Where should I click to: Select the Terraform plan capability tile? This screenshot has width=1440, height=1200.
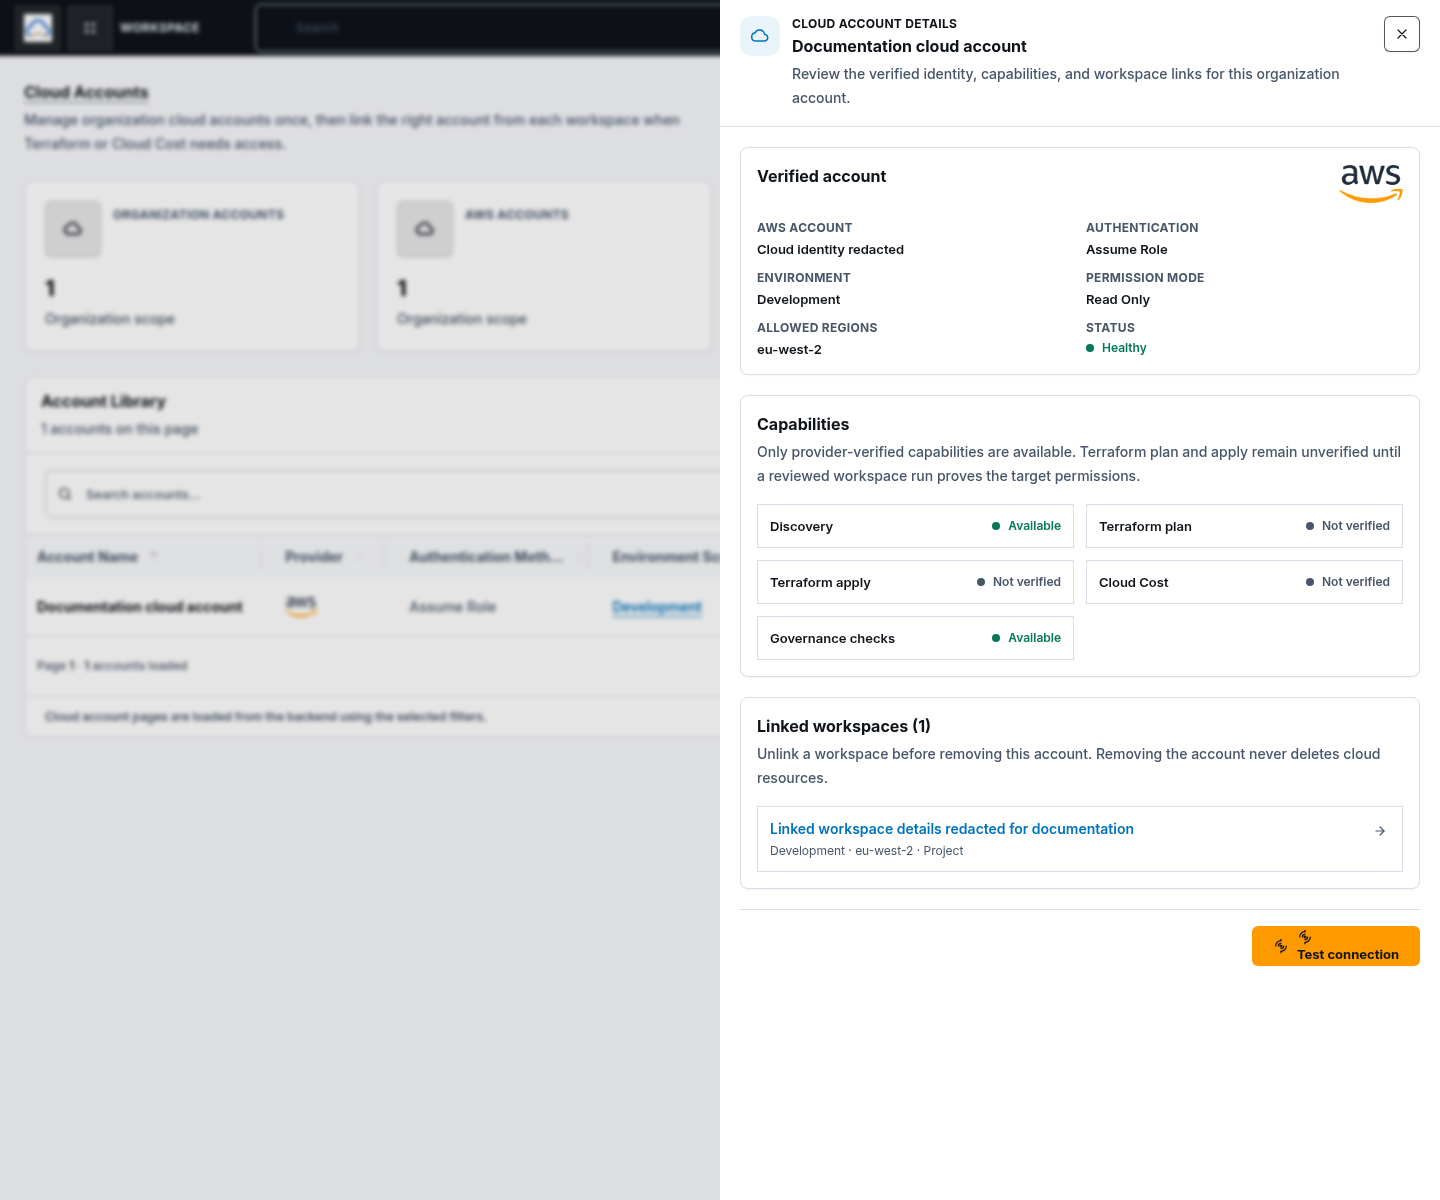click(x=1244, y=526)
